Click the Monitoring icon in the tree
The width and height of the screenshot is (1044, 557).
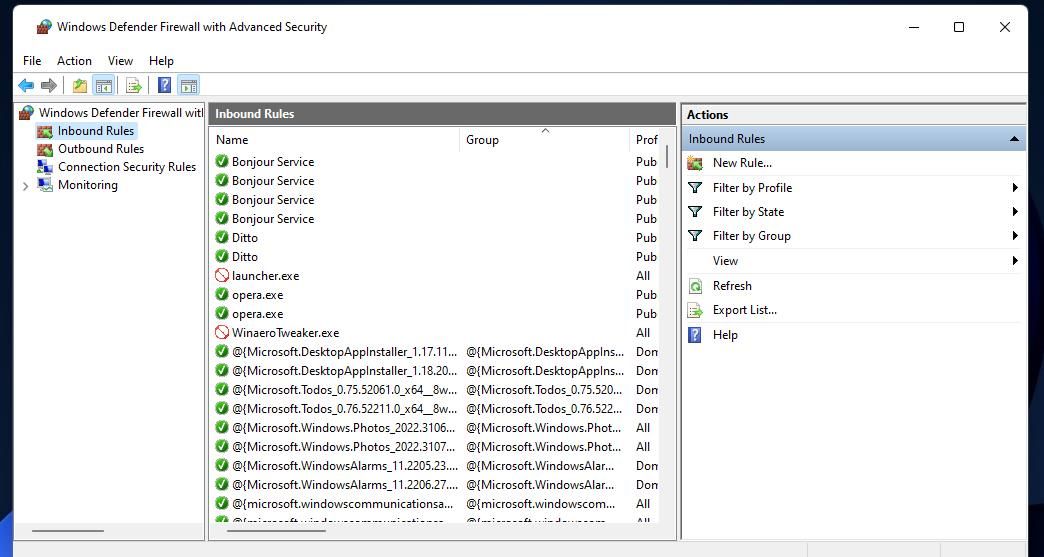tap(45, 185)
